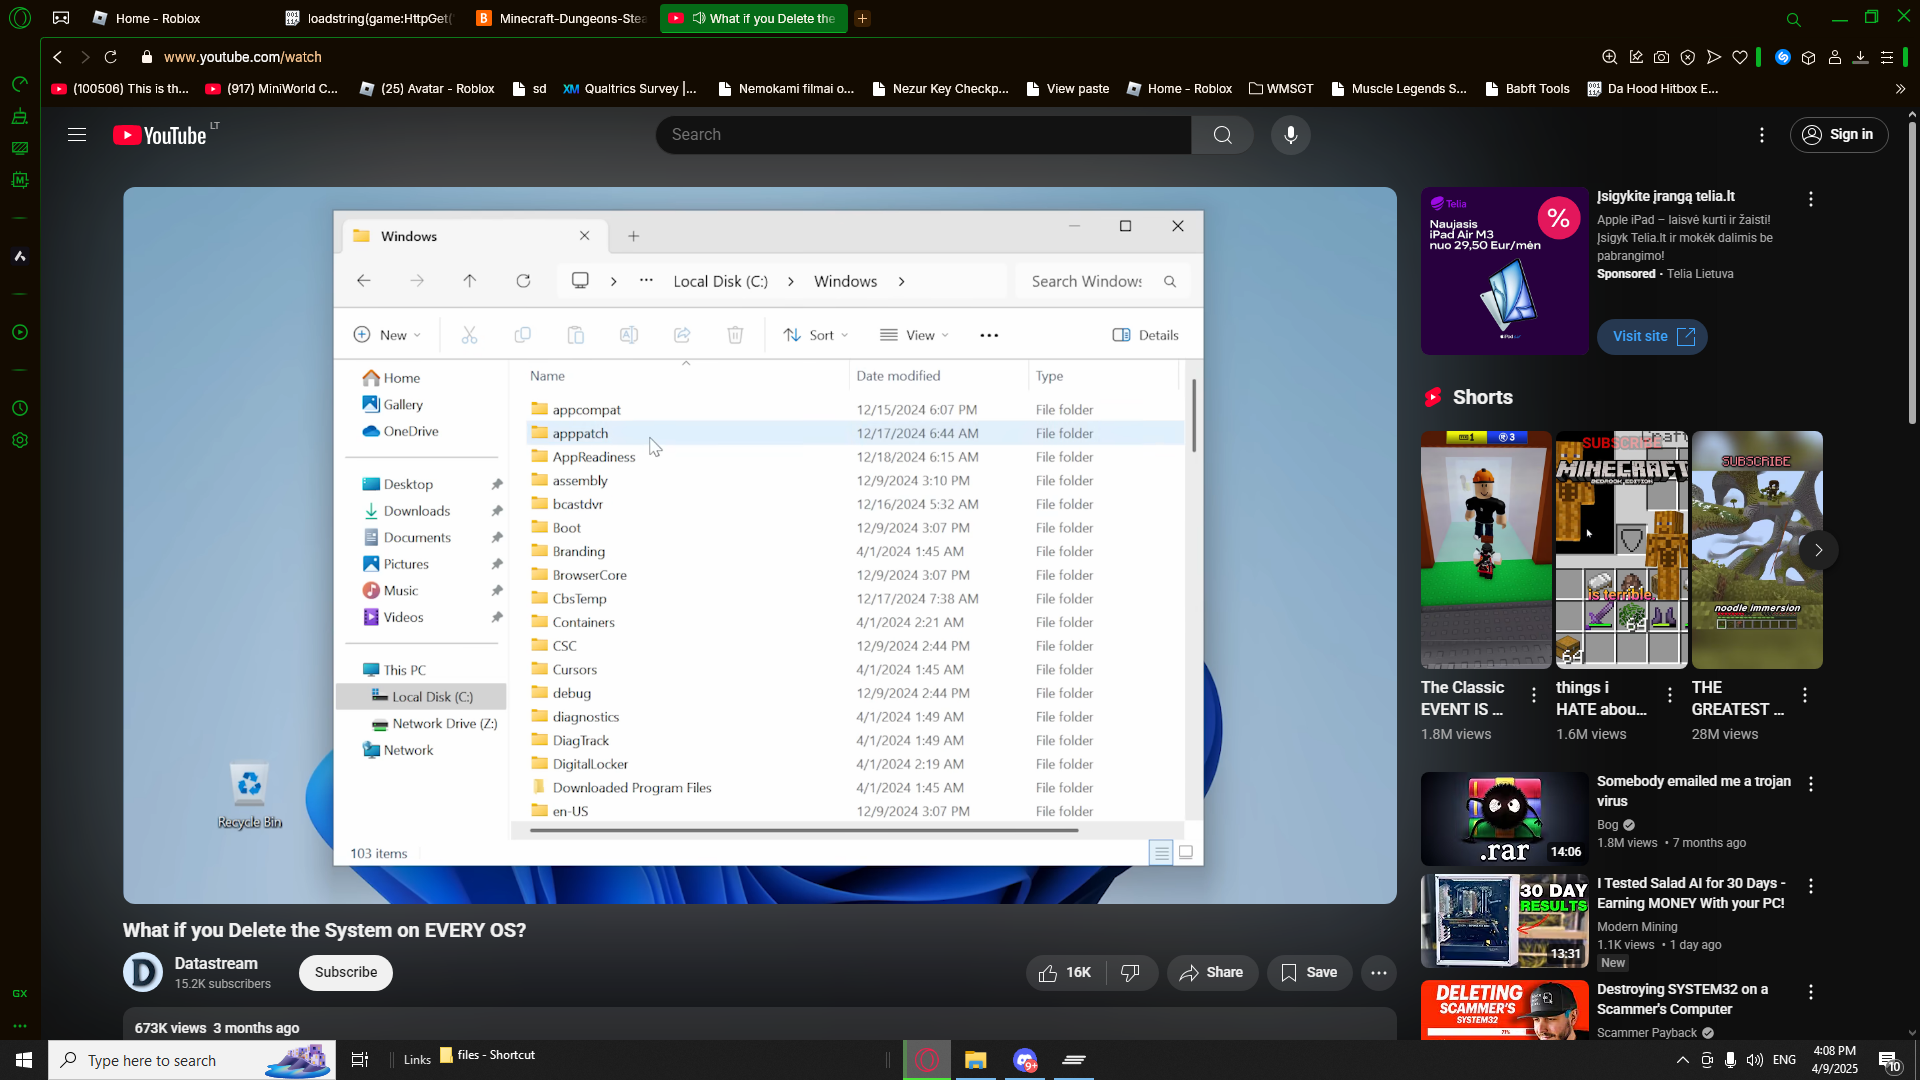Open the Babft Tools bookmark
This screenshot has width=1920, height=1080.
point(1527,89)
